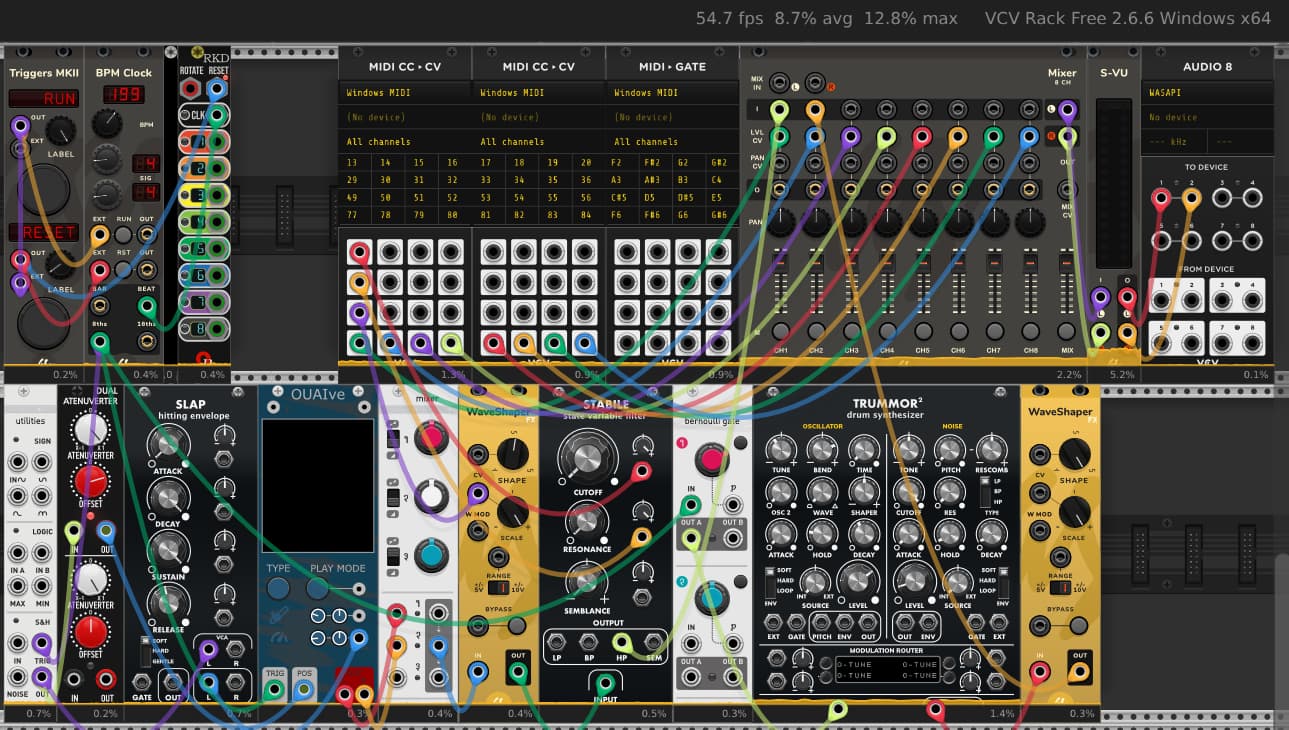Click the TUNE knob on Trummor oscillator
Viewport: 1289px width, 730px height.
tap(781, 450)
